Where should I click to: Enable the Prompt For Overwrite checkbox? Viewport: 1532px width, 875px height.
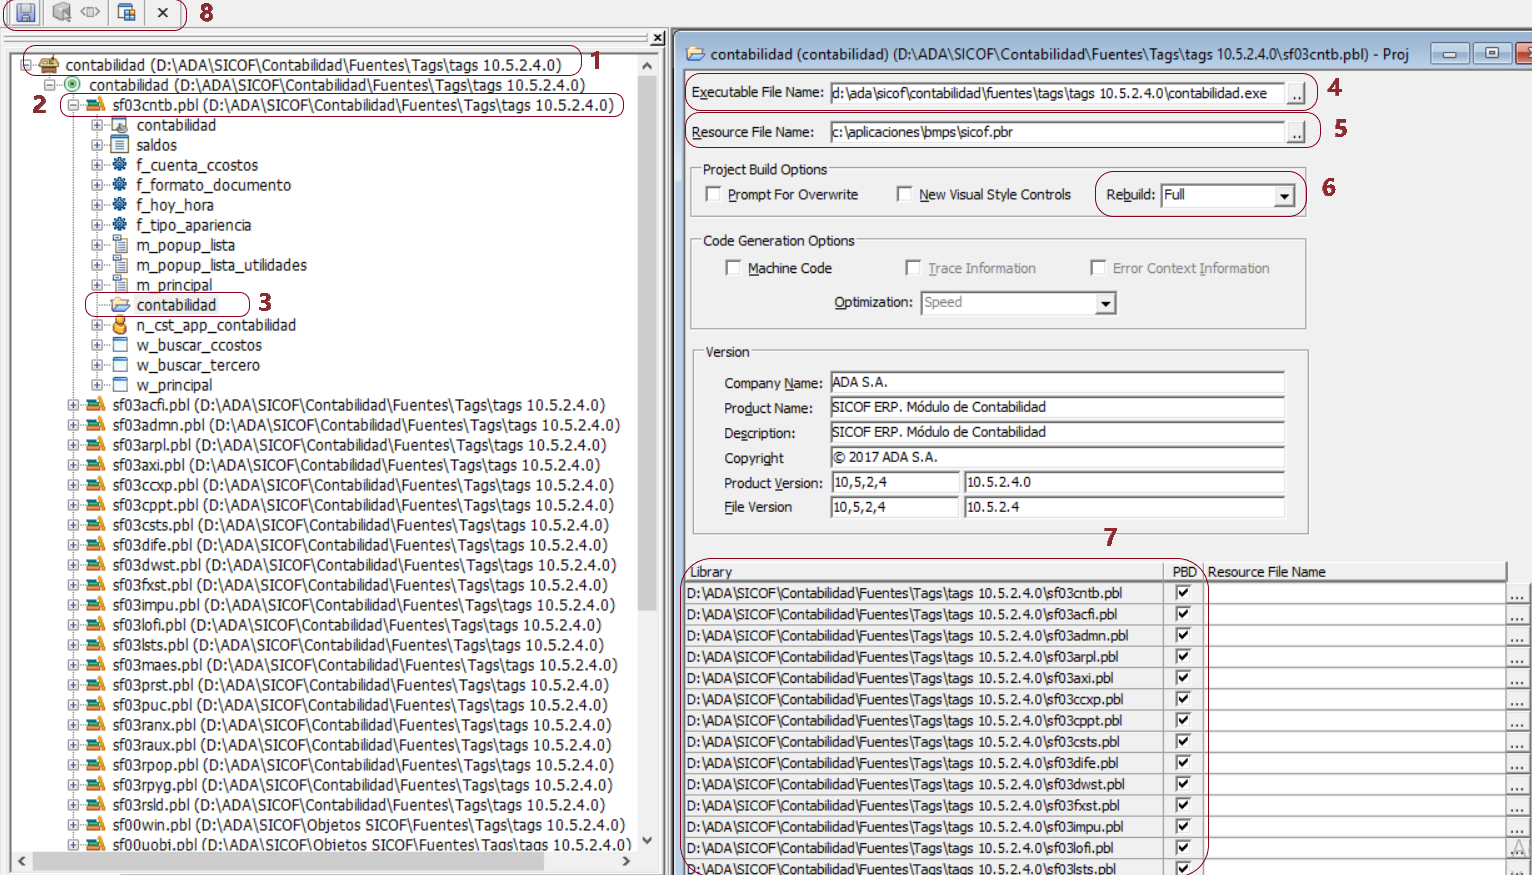(713, 194)
